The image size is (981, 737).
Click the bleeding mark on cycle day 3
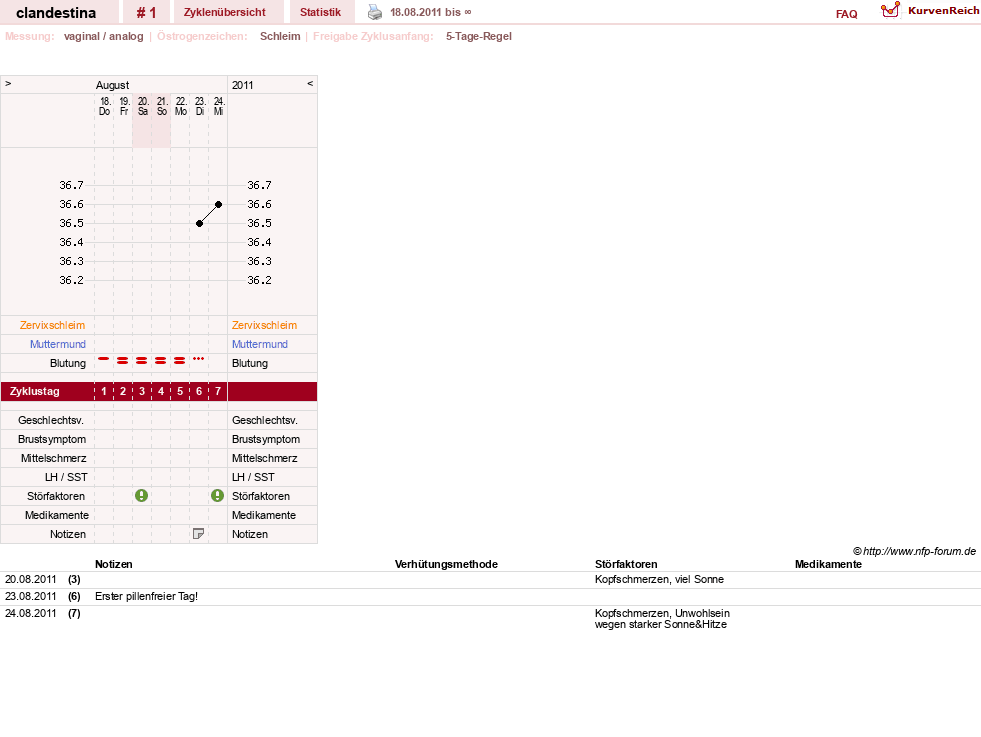141,360
